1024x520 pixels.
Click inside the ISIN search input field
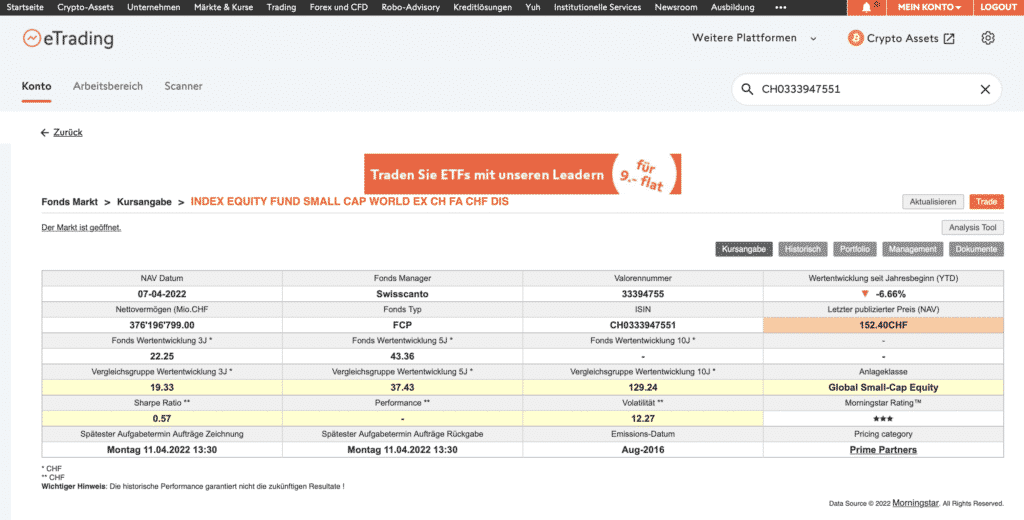click(860, 90)
